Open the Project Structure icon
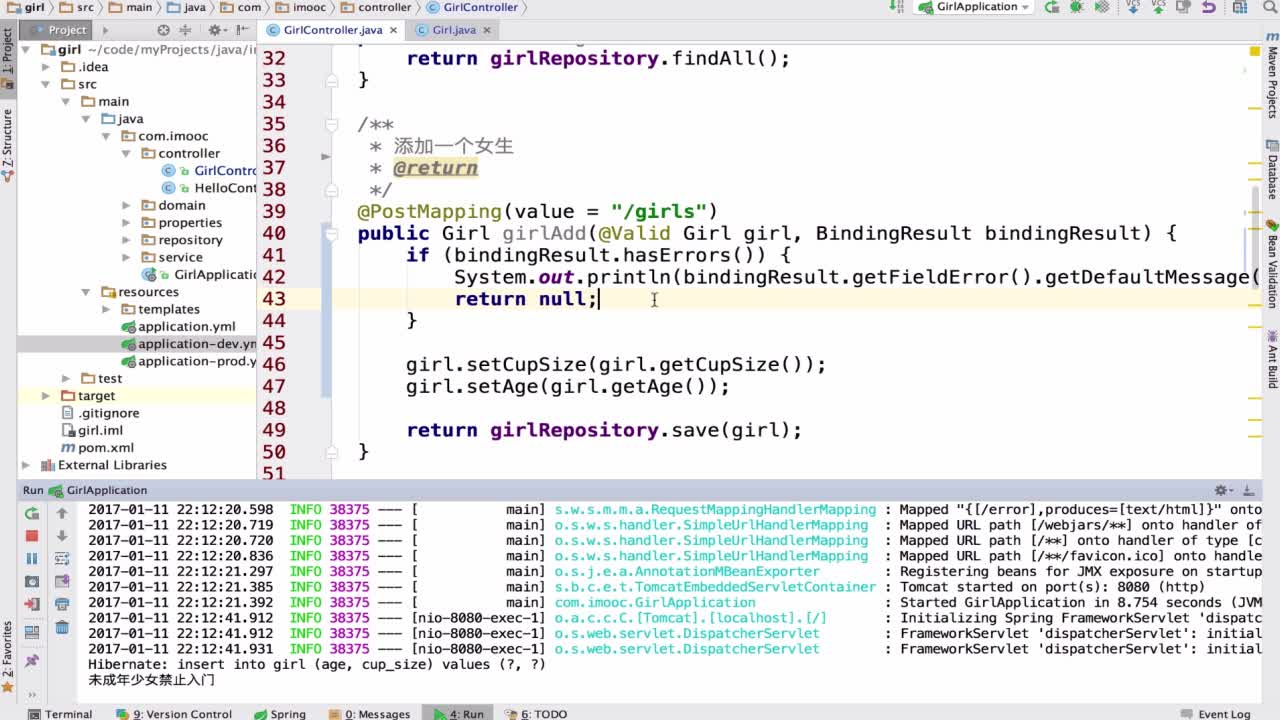1280x720 pixels. [x=1240, y=7]
